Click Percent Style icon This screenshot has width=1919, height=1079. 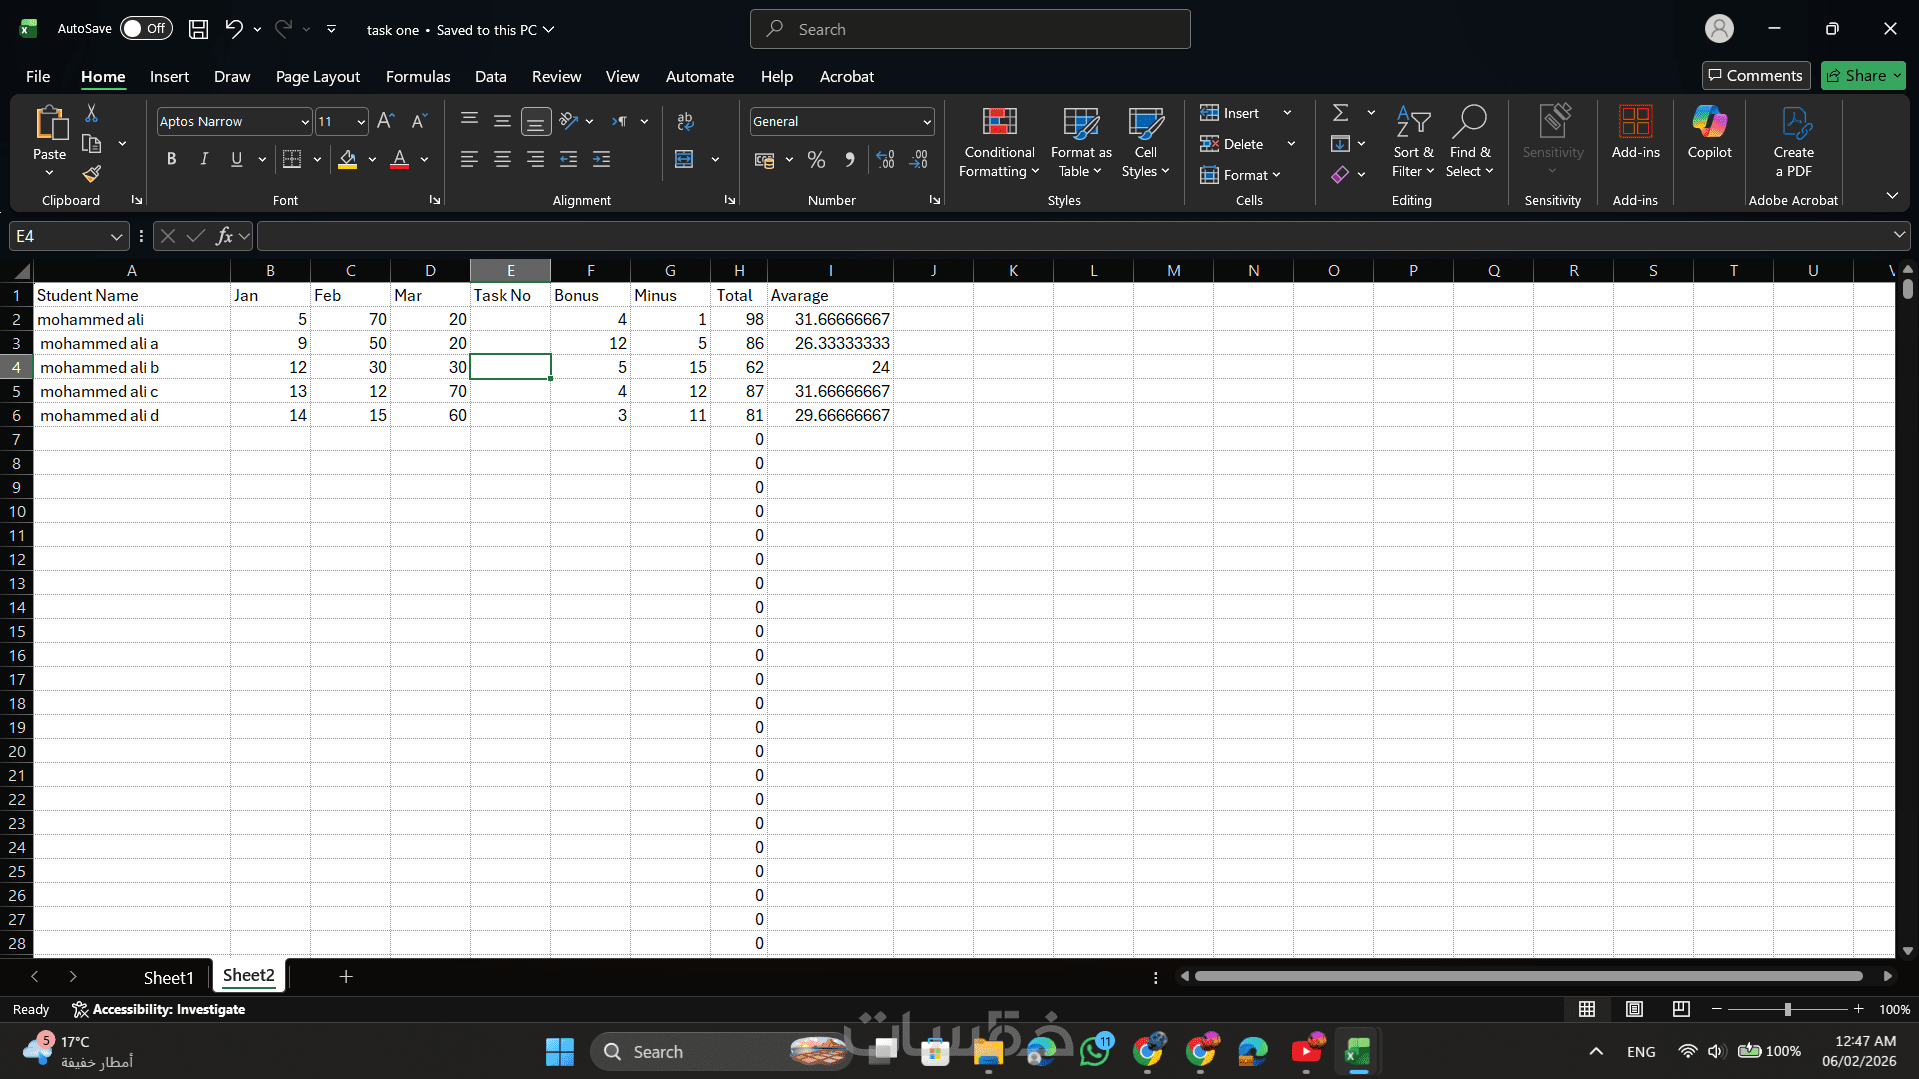pyautogui.click(x=816, y=160)
